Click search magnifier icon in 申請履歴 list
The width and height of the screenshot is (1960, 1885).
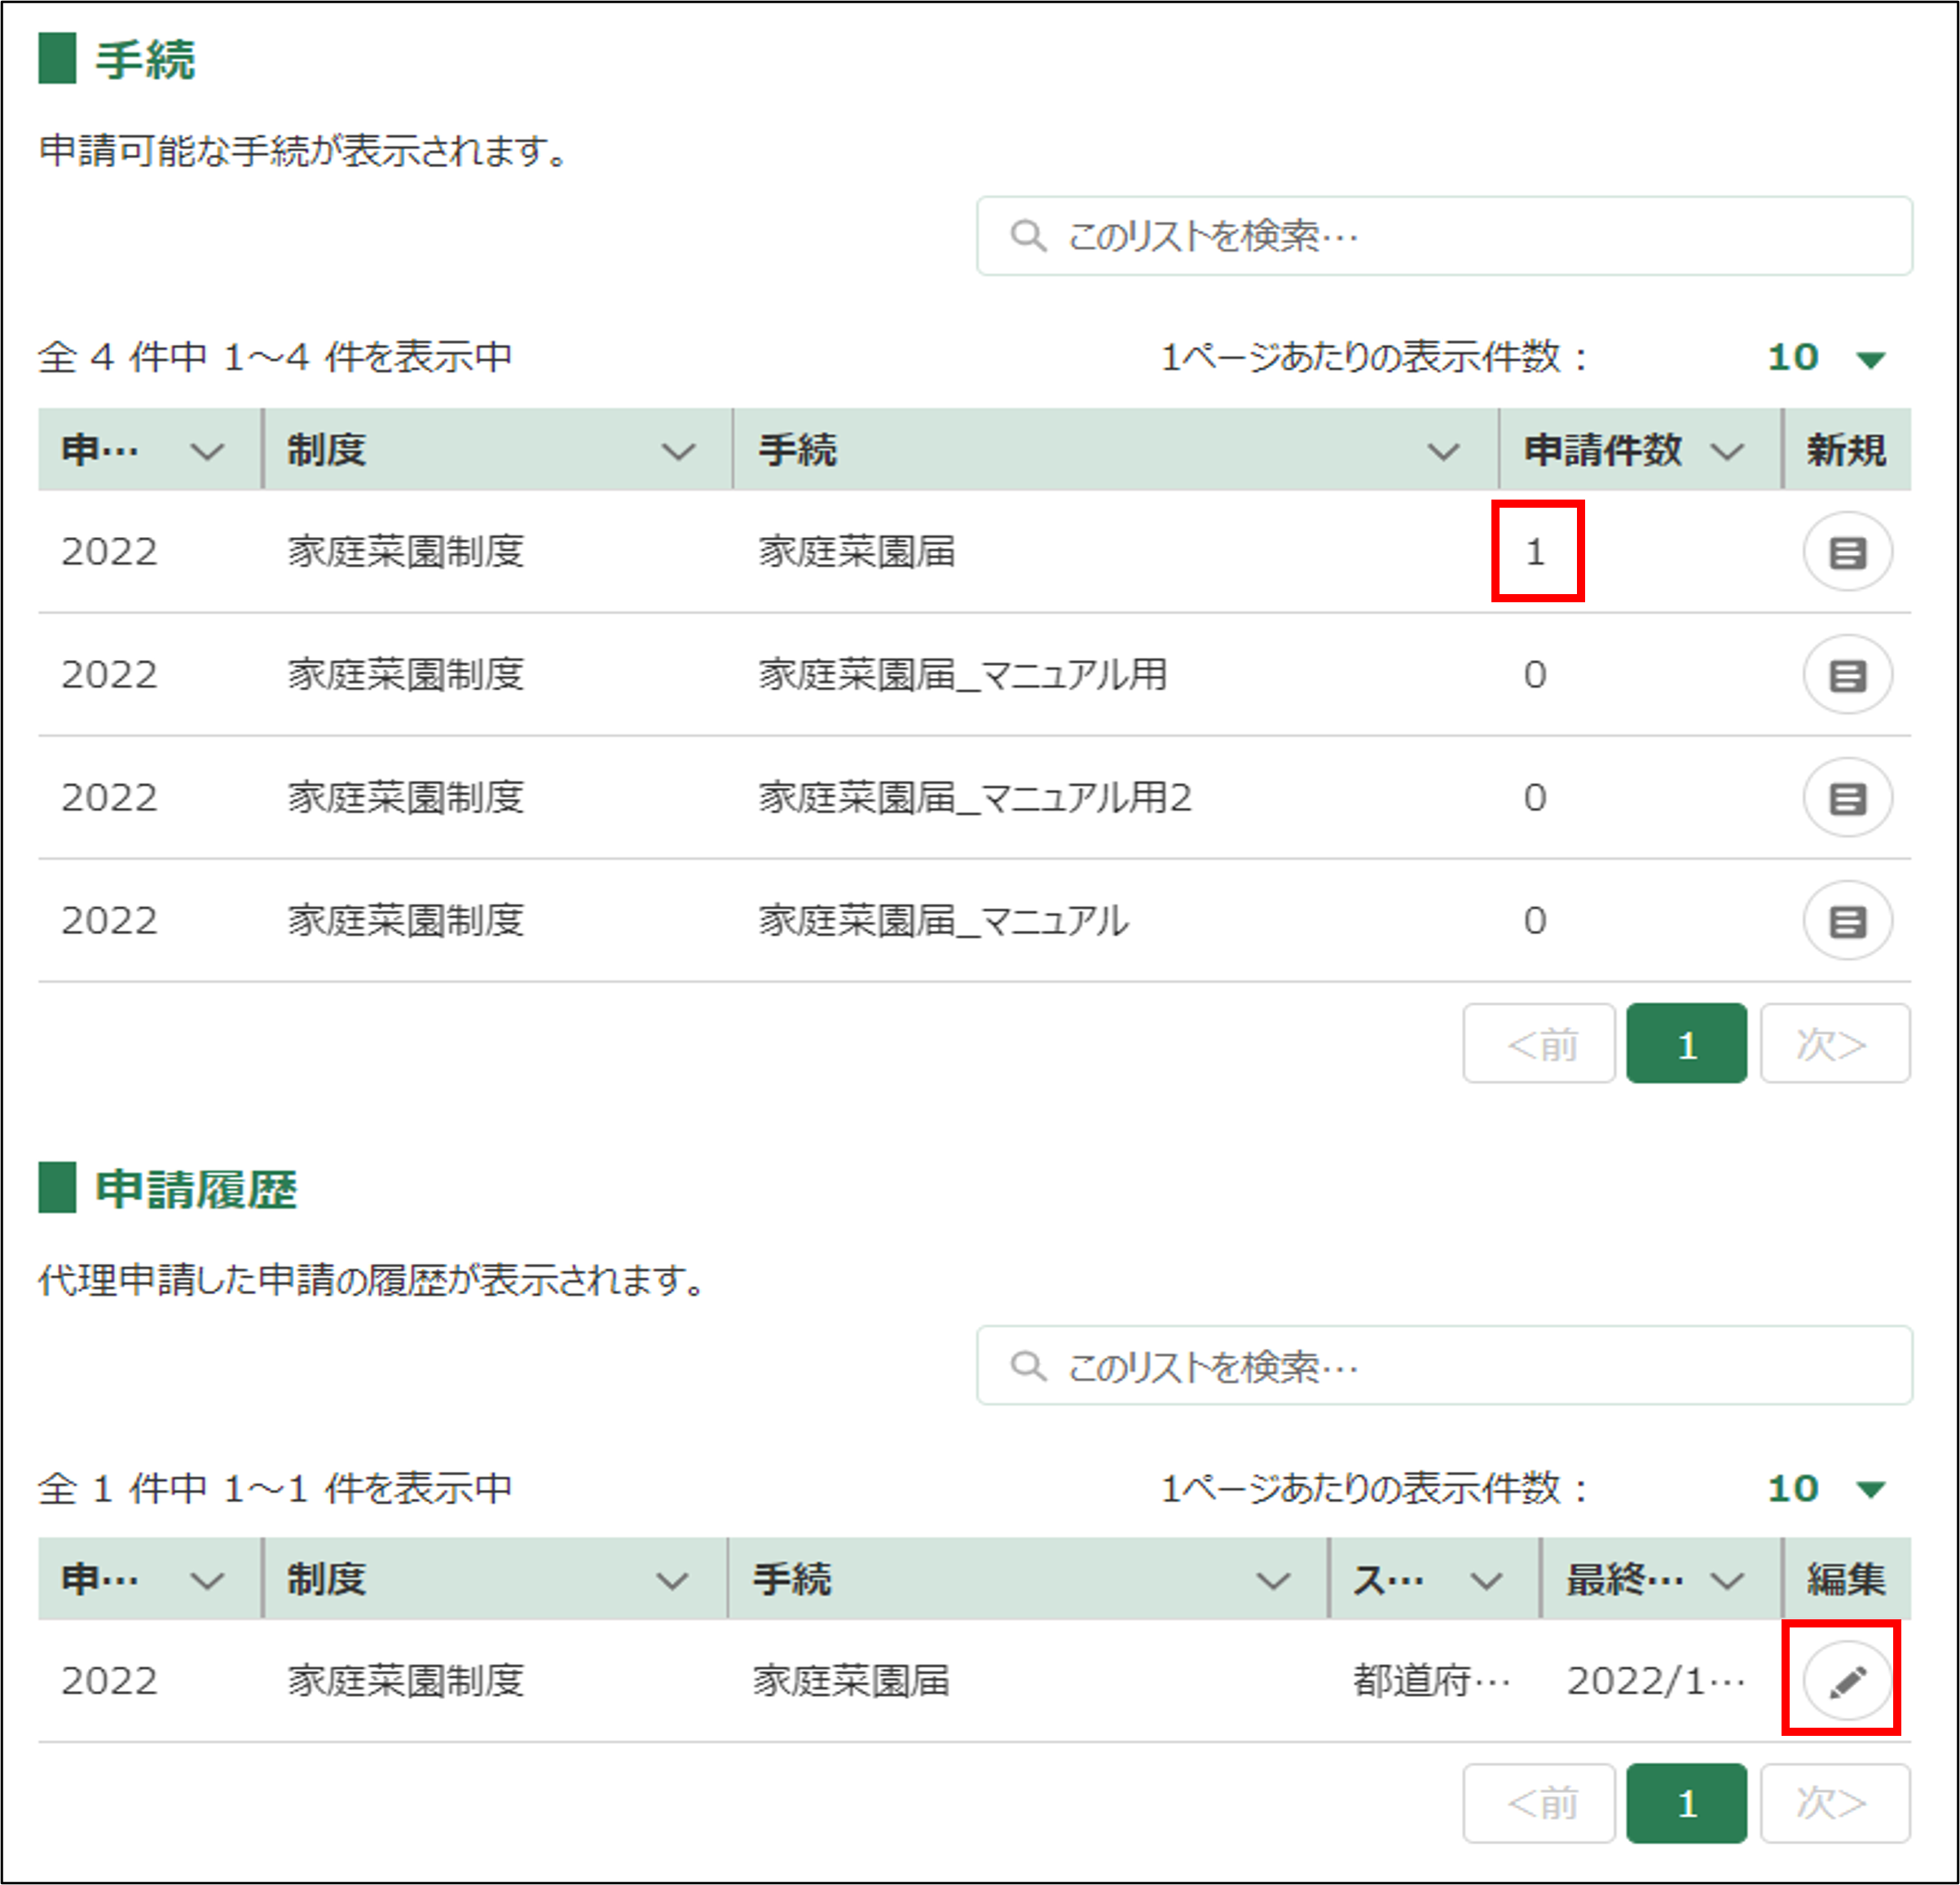(x=1027, y=1366)
